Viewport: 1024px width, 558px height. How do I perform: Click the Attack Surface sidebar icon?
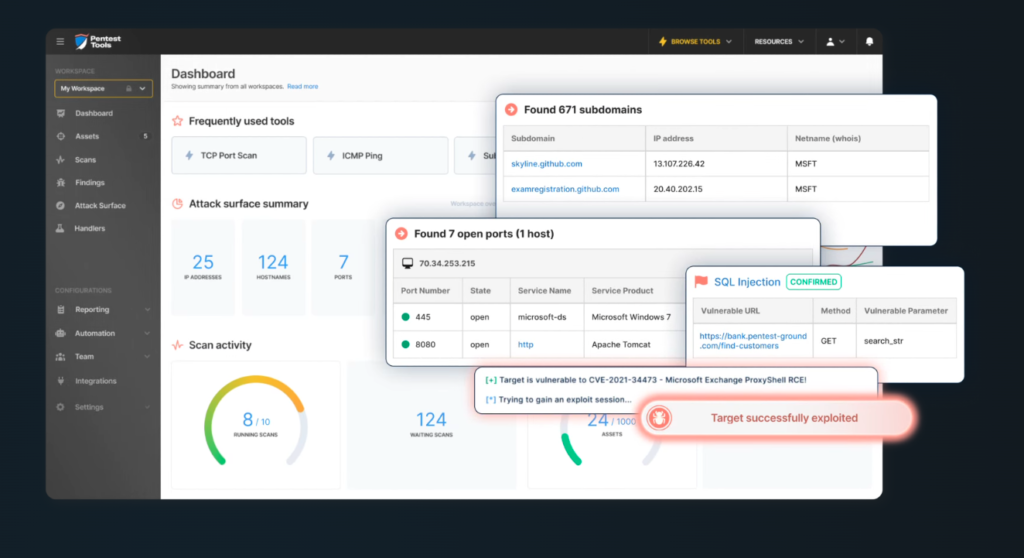(x=61, y=205)
